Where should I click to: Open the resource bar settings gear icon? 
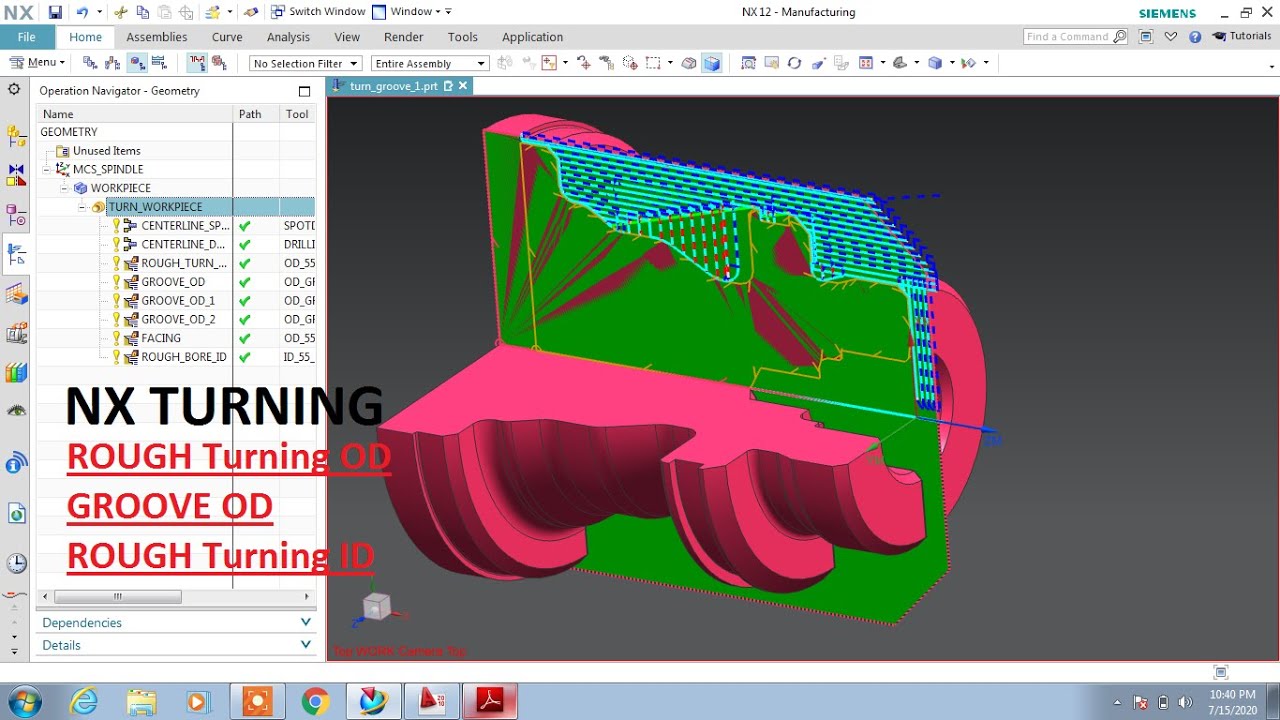coord(14,90)
